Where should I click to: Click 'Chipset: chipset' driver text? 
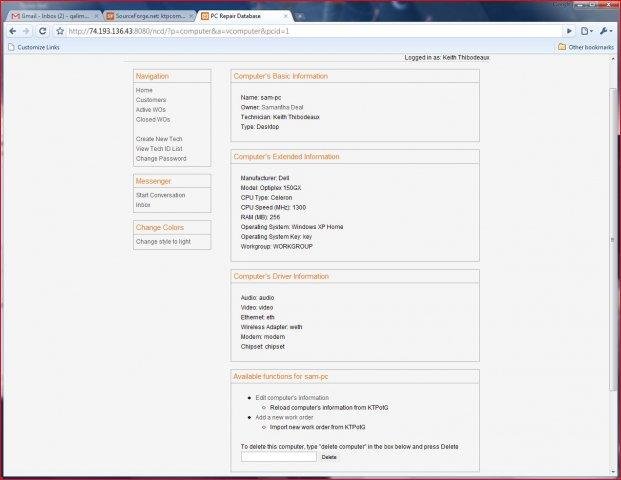point(263,347)
